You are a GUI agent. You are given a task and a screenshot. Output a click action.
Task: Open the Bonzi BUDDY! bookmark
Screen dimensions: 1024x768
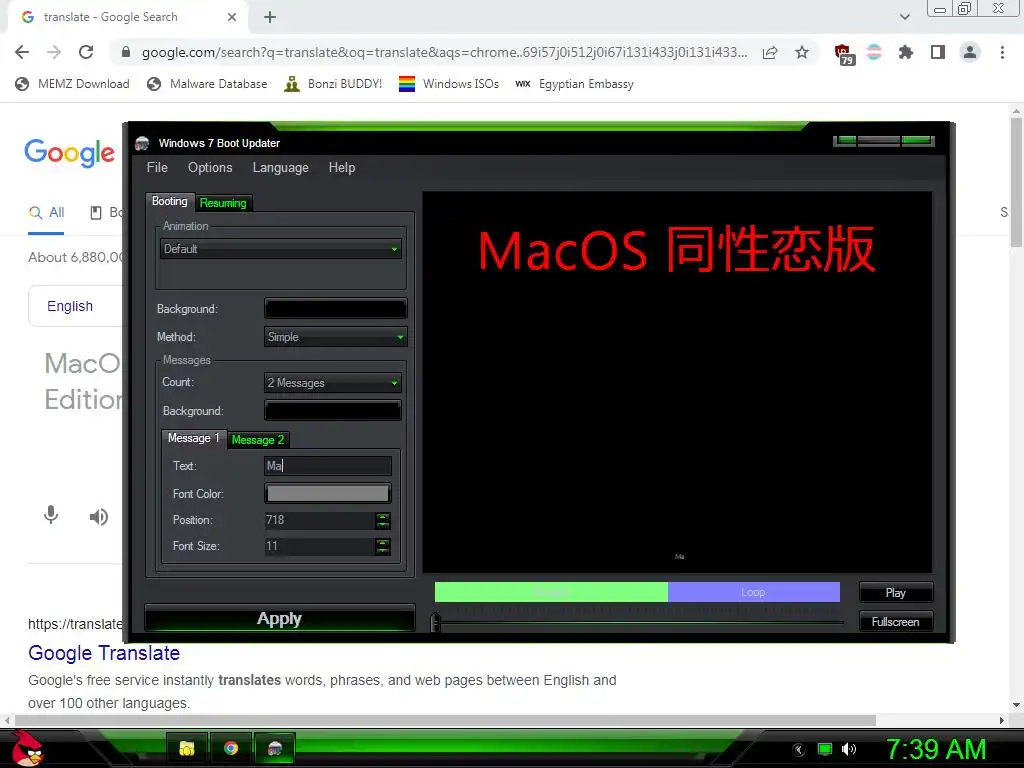pos(333,84)
